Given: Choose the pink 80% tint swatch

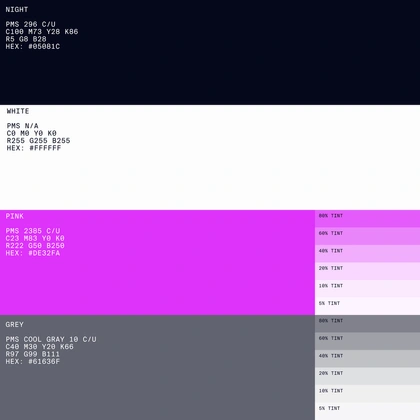Looking at the screenshot, I should click(367, 219).
